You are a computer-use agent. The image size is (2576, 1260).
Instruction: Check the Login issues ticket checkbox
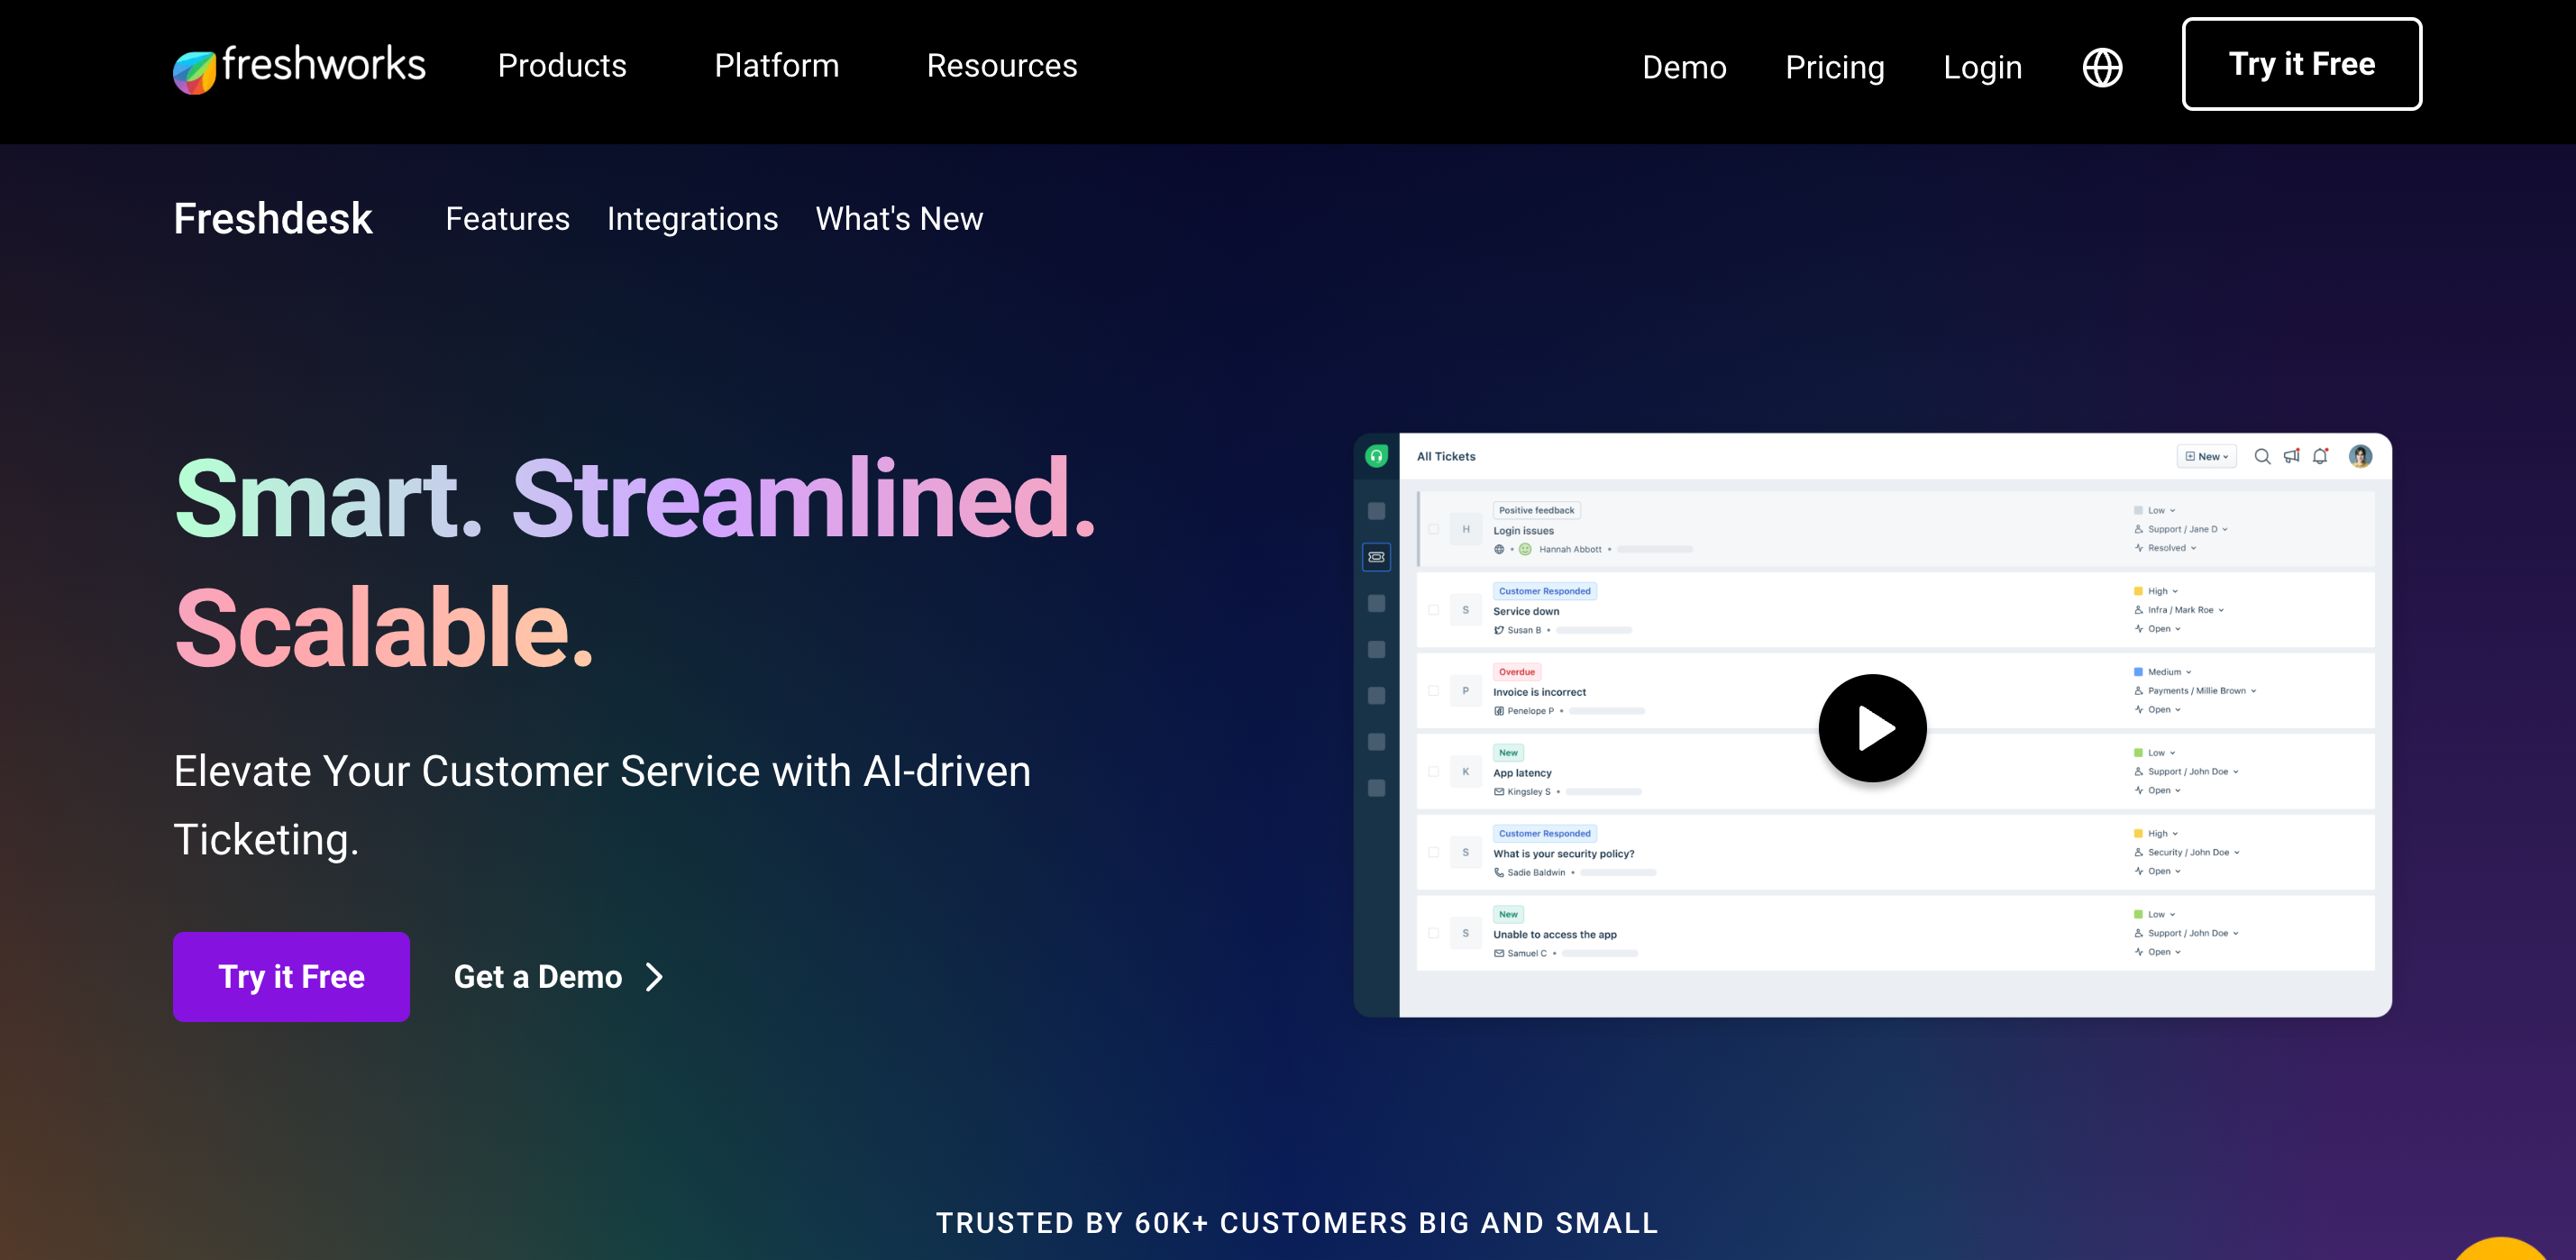click(1433, 529)
